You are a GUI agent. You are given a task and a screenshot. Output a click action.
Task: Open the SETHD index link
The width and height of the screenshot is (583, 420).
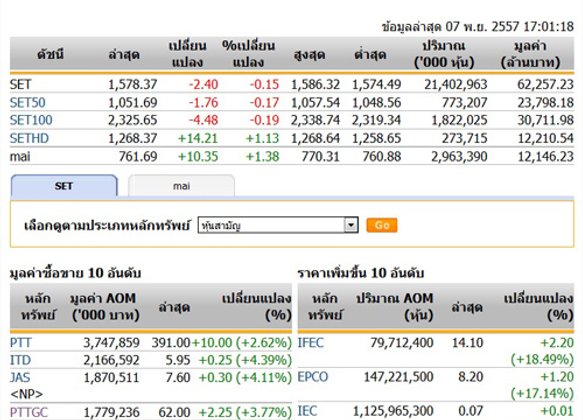pyautogui.click(x=29, y=138)
